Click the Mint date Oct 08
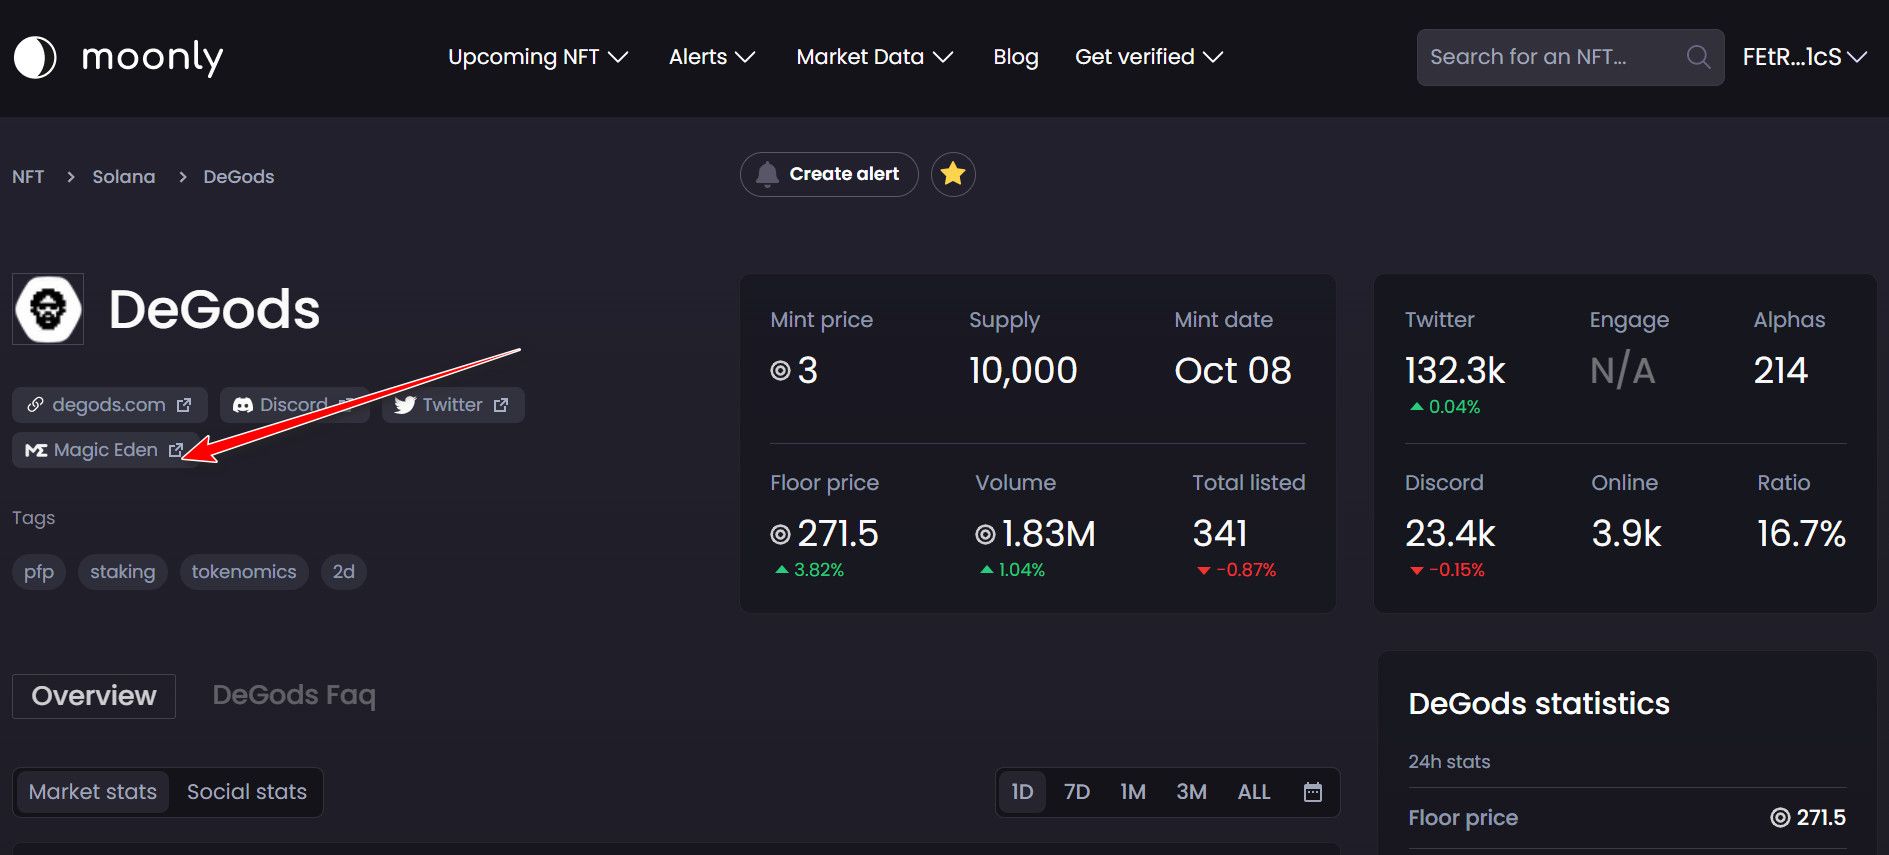The height and width of the screenshot is (855, 1889). tap(1233, 371)
